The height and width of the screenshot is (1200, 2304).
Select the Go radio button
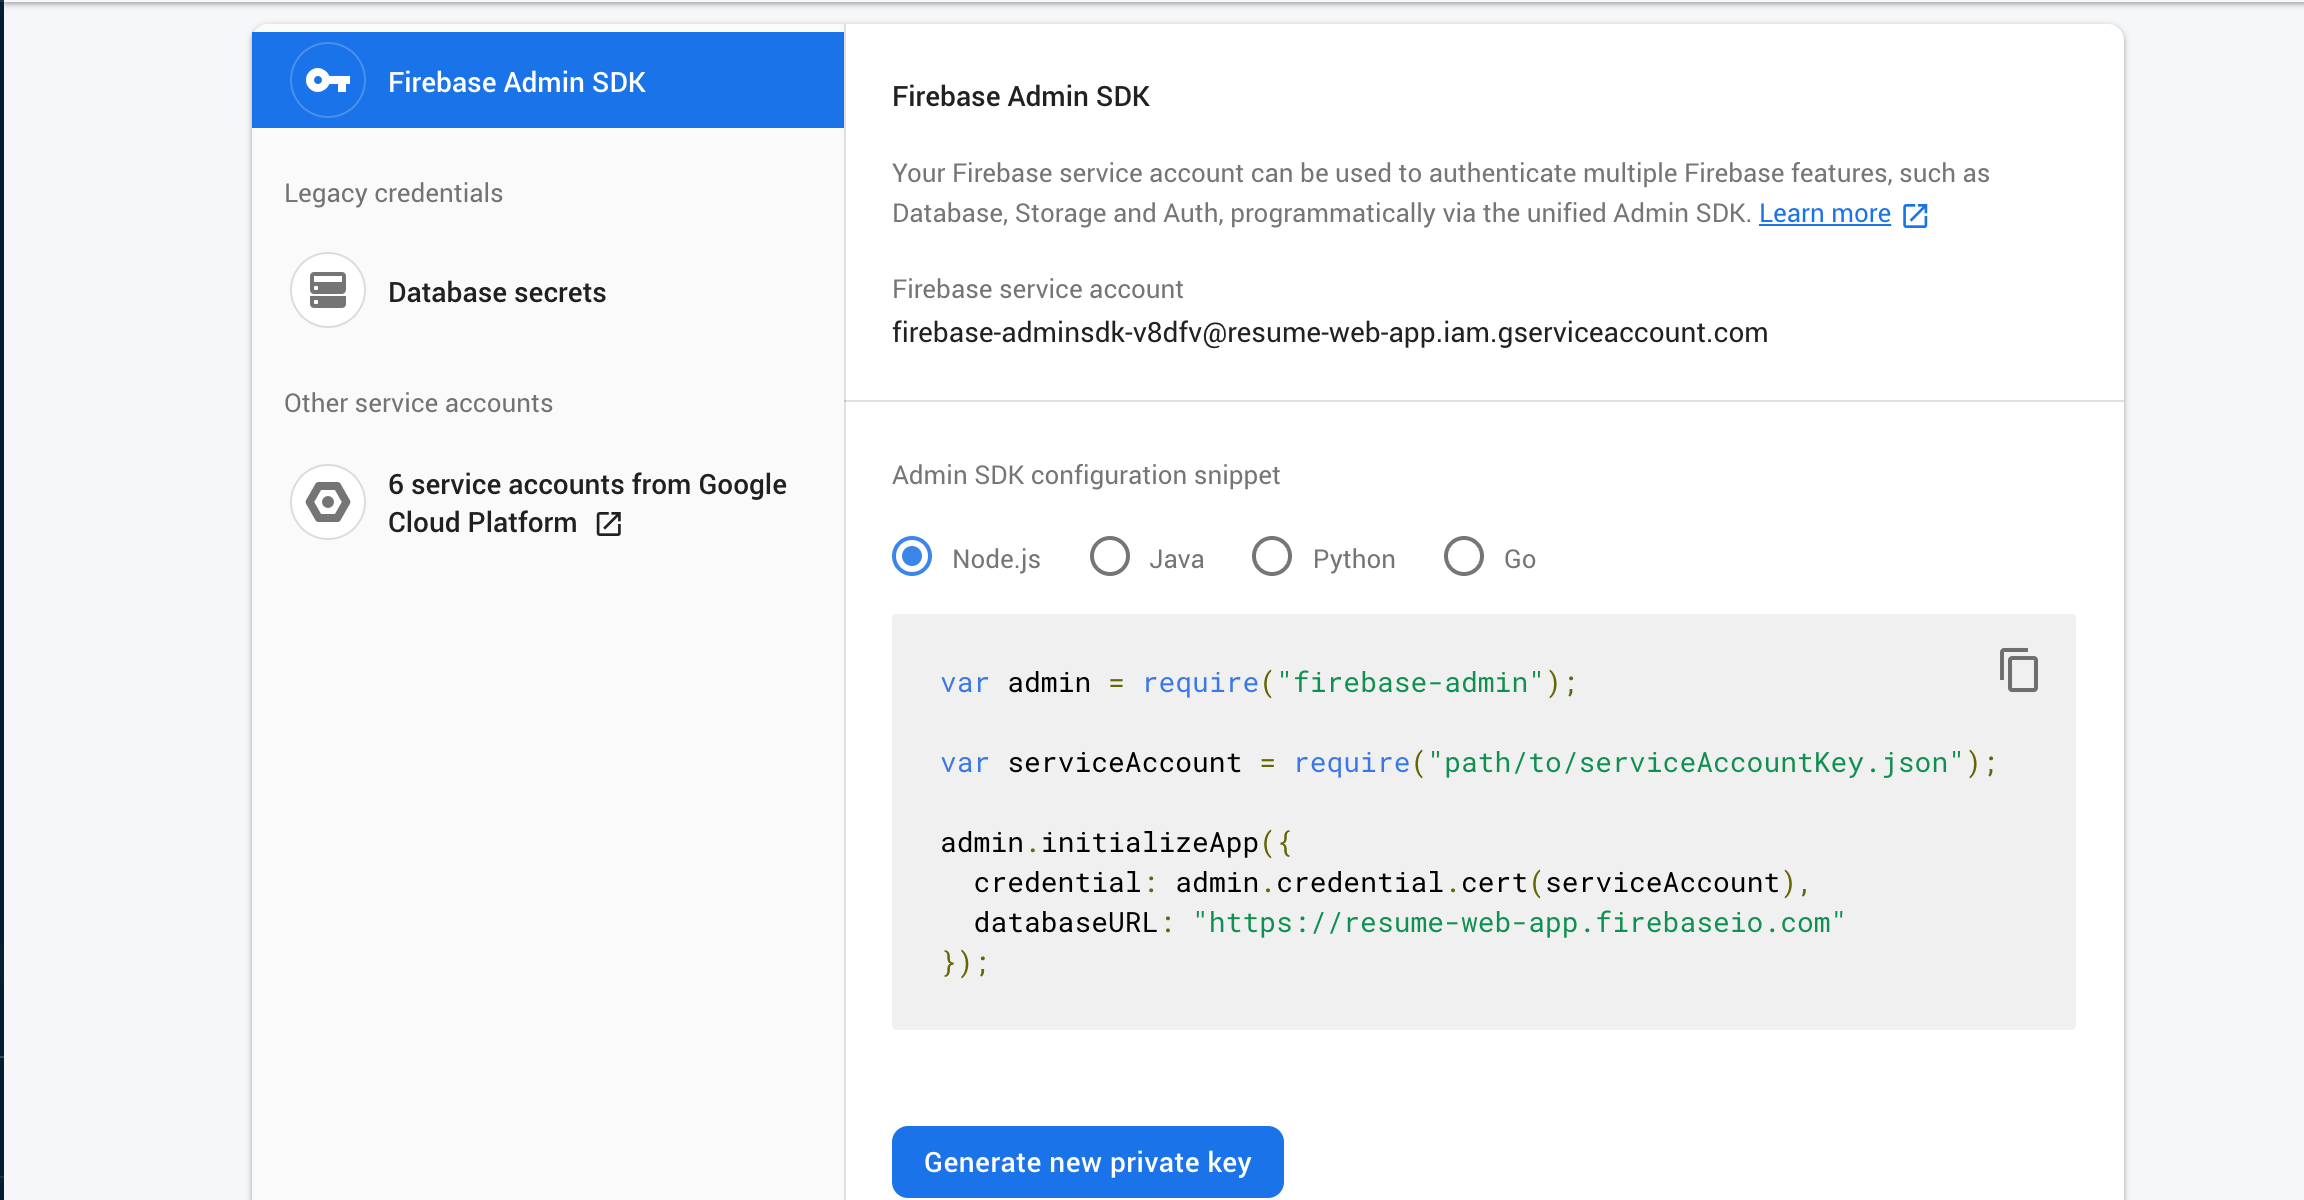1463,557
